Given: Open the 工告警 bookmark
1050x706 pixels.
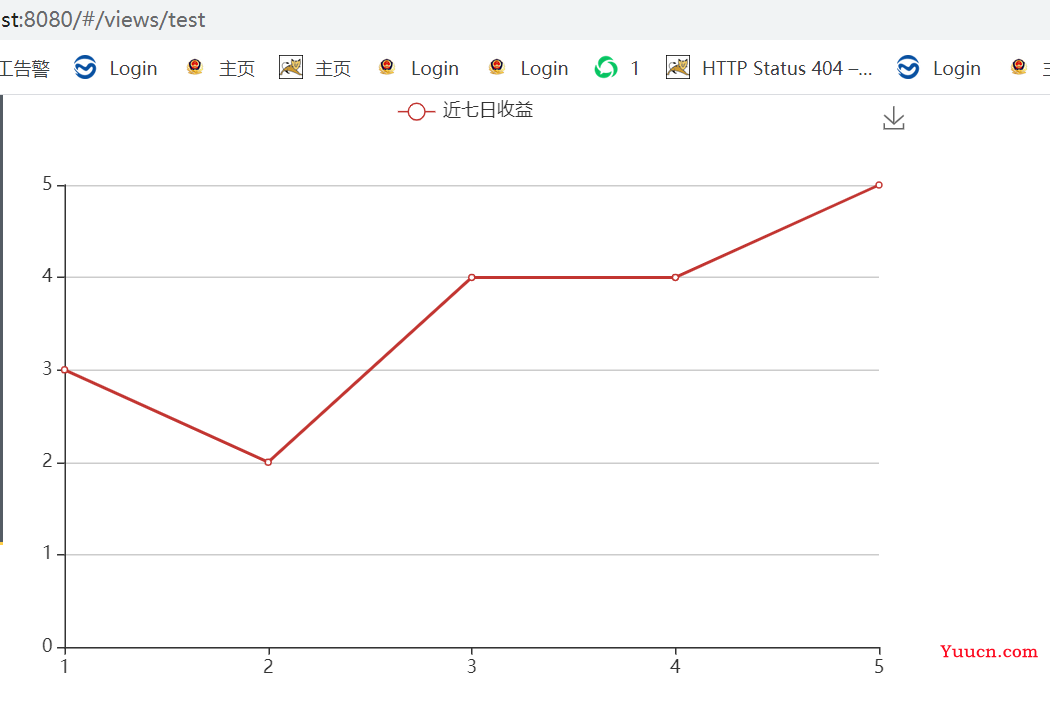Looking at the screenshot, I should pyautogui.click(x=25, y=68).
